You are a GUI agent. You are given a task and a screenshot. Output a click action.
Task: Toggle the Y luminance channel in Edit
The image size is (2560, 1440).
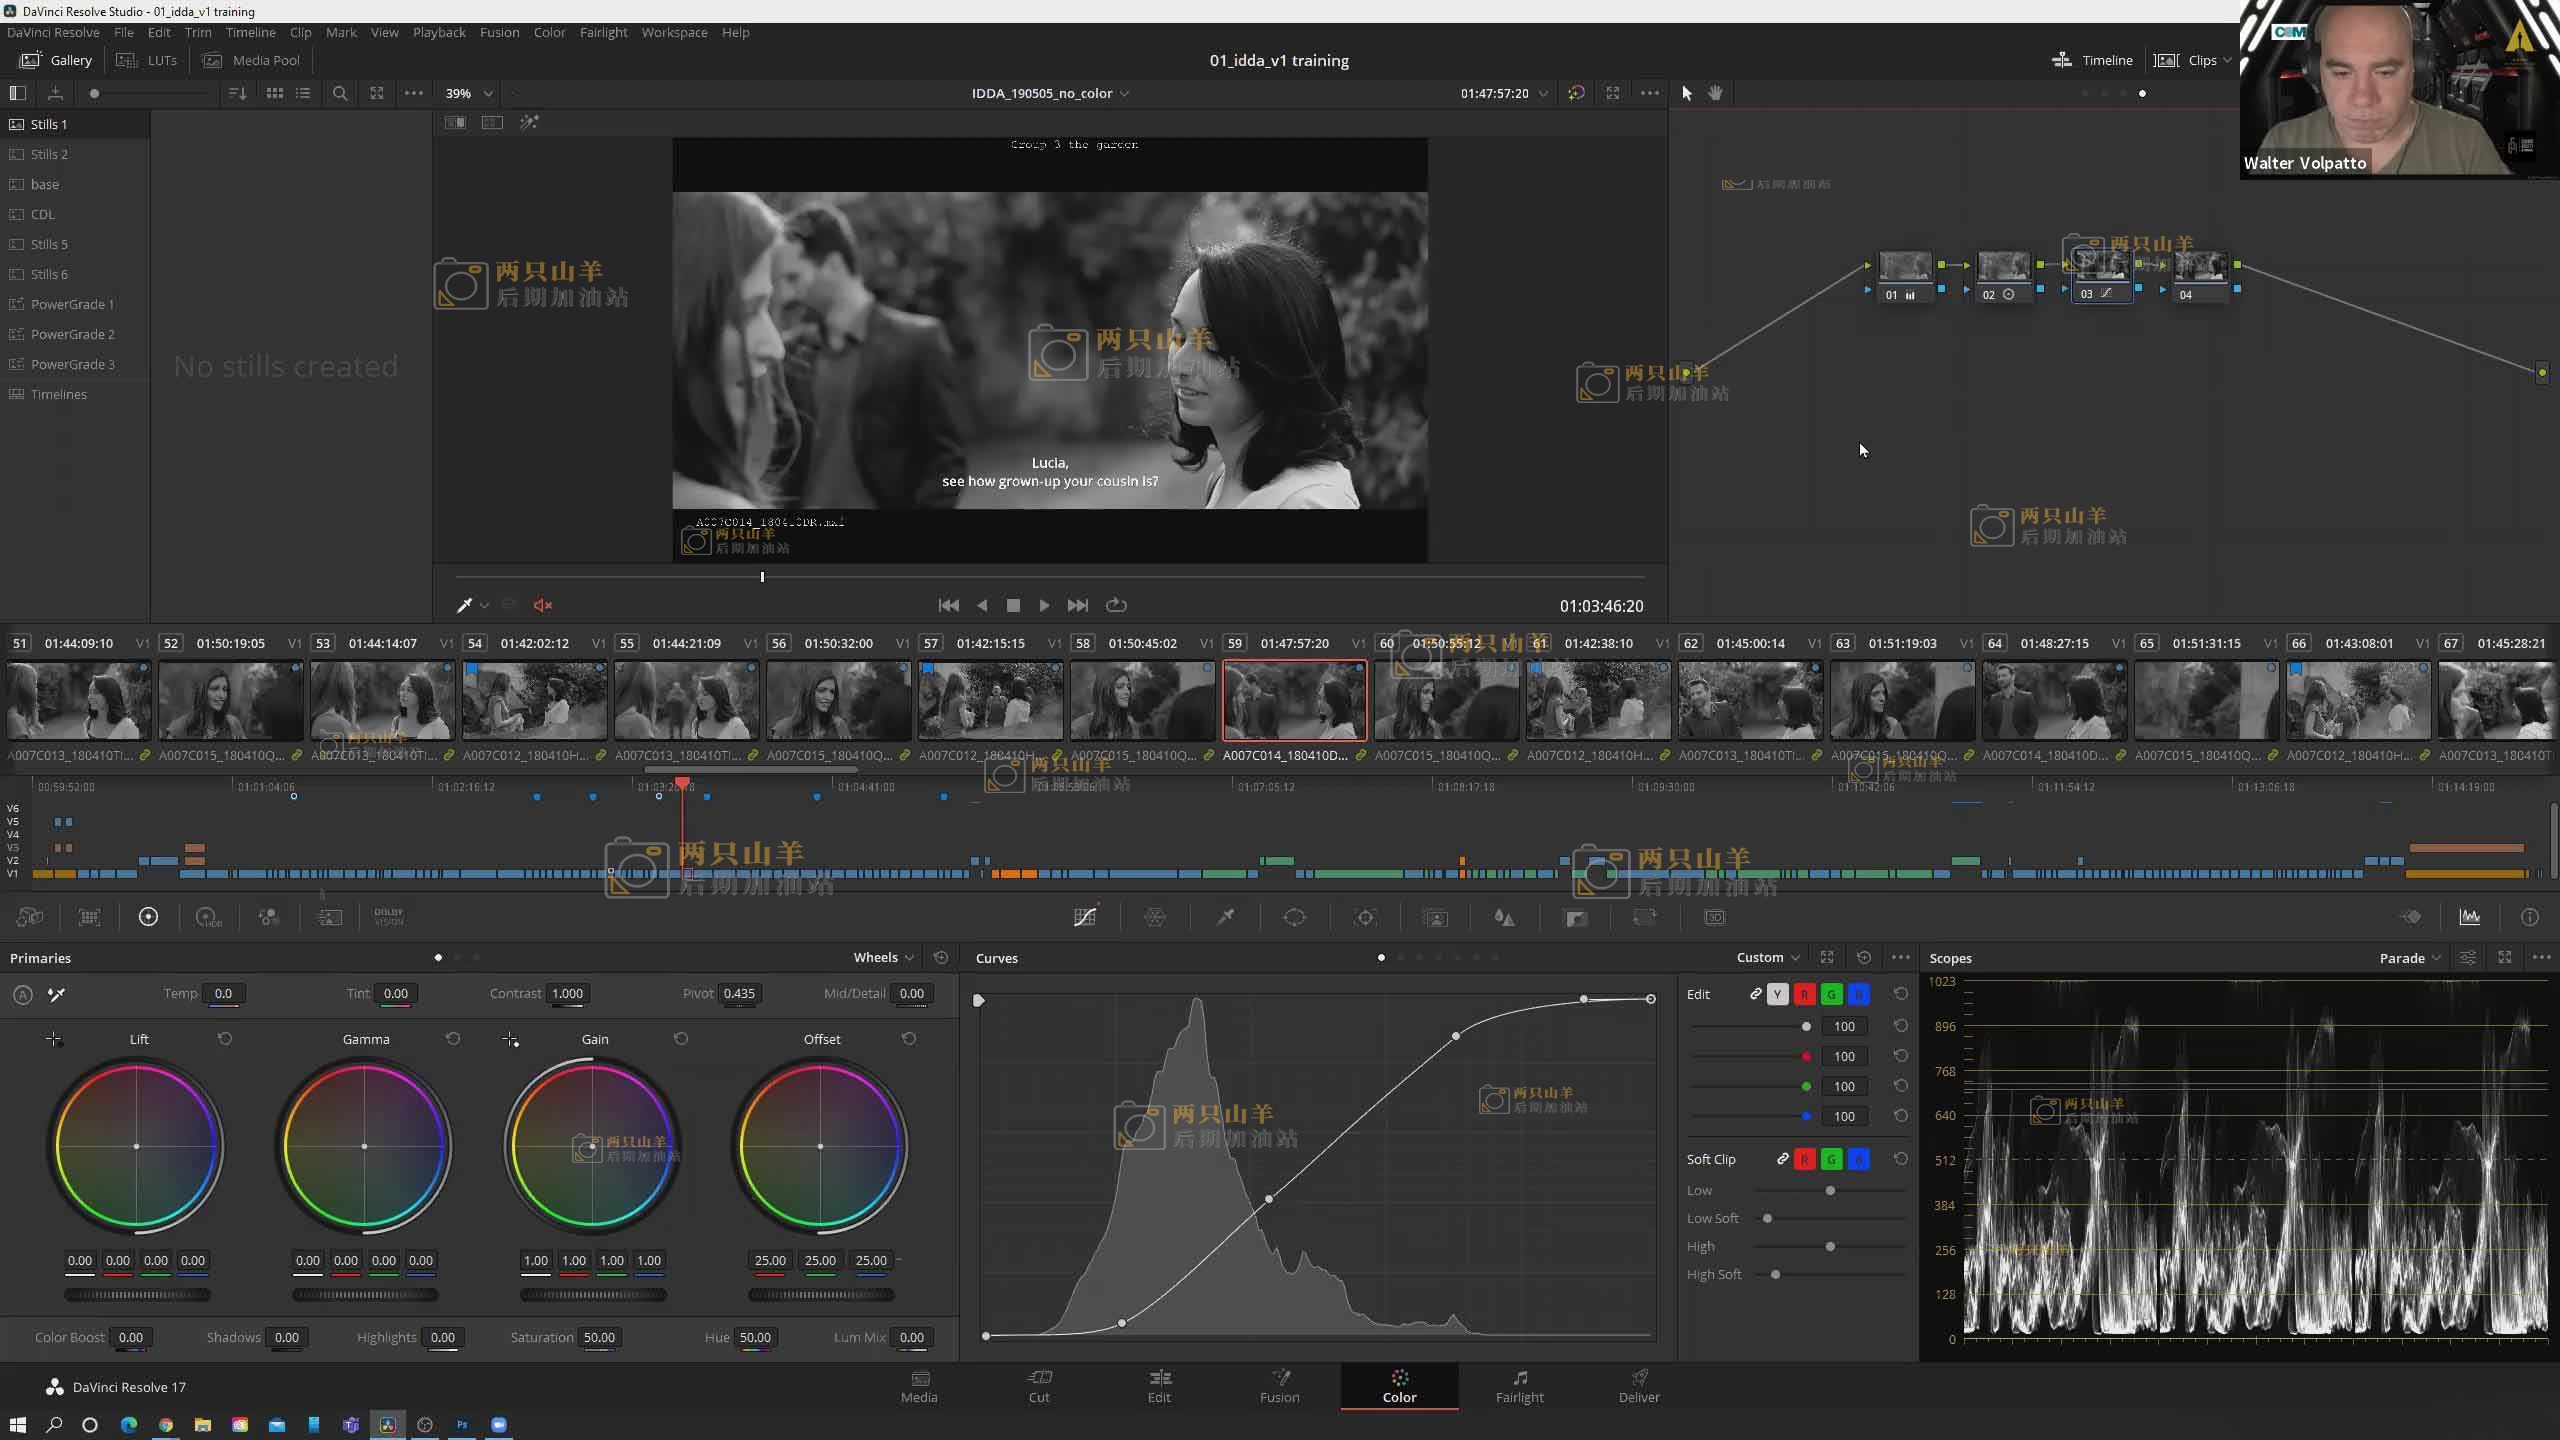[1777, 994]
